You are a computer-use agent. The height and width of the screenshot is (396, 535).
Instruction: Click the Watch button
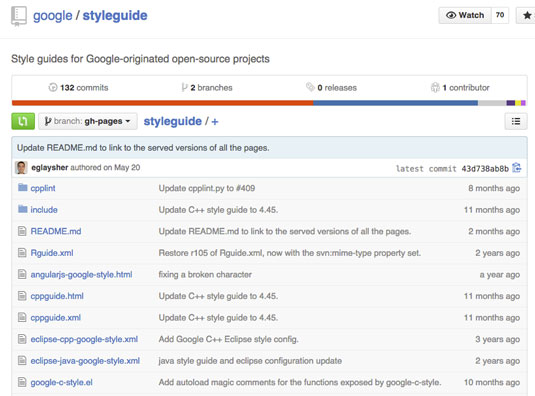[x=465, y=15]
